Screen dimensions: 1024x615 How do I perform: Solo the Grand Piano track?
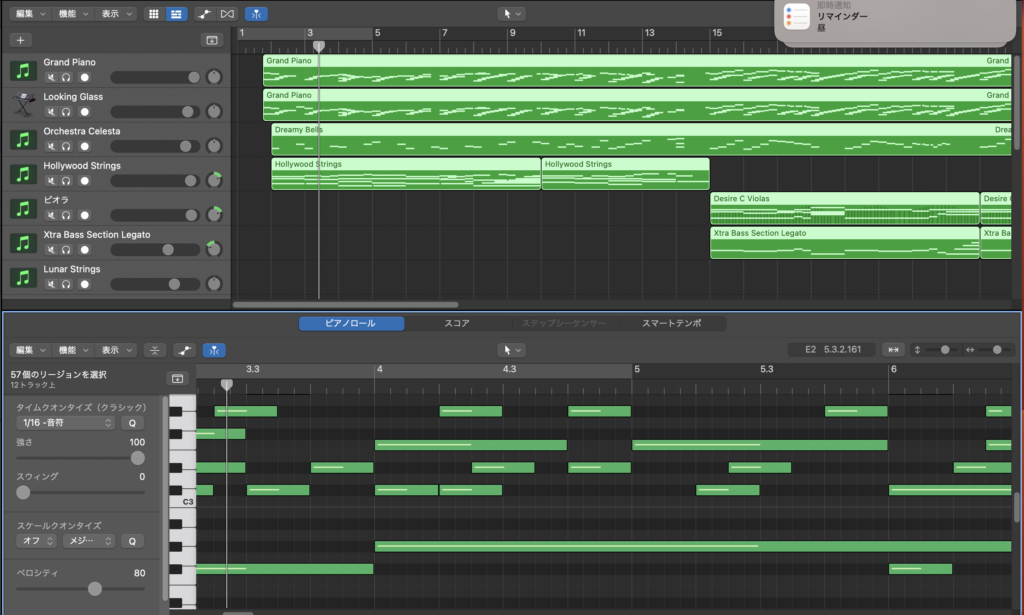66,78
